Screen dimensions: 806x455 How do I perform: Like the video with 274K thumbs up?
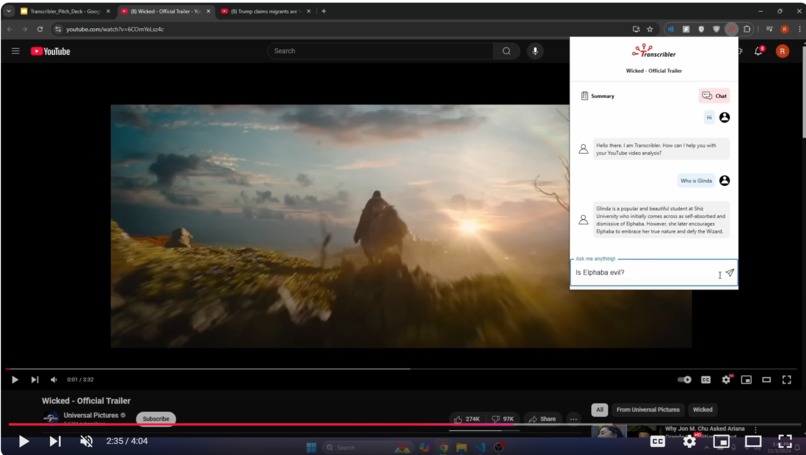point(466,419)
